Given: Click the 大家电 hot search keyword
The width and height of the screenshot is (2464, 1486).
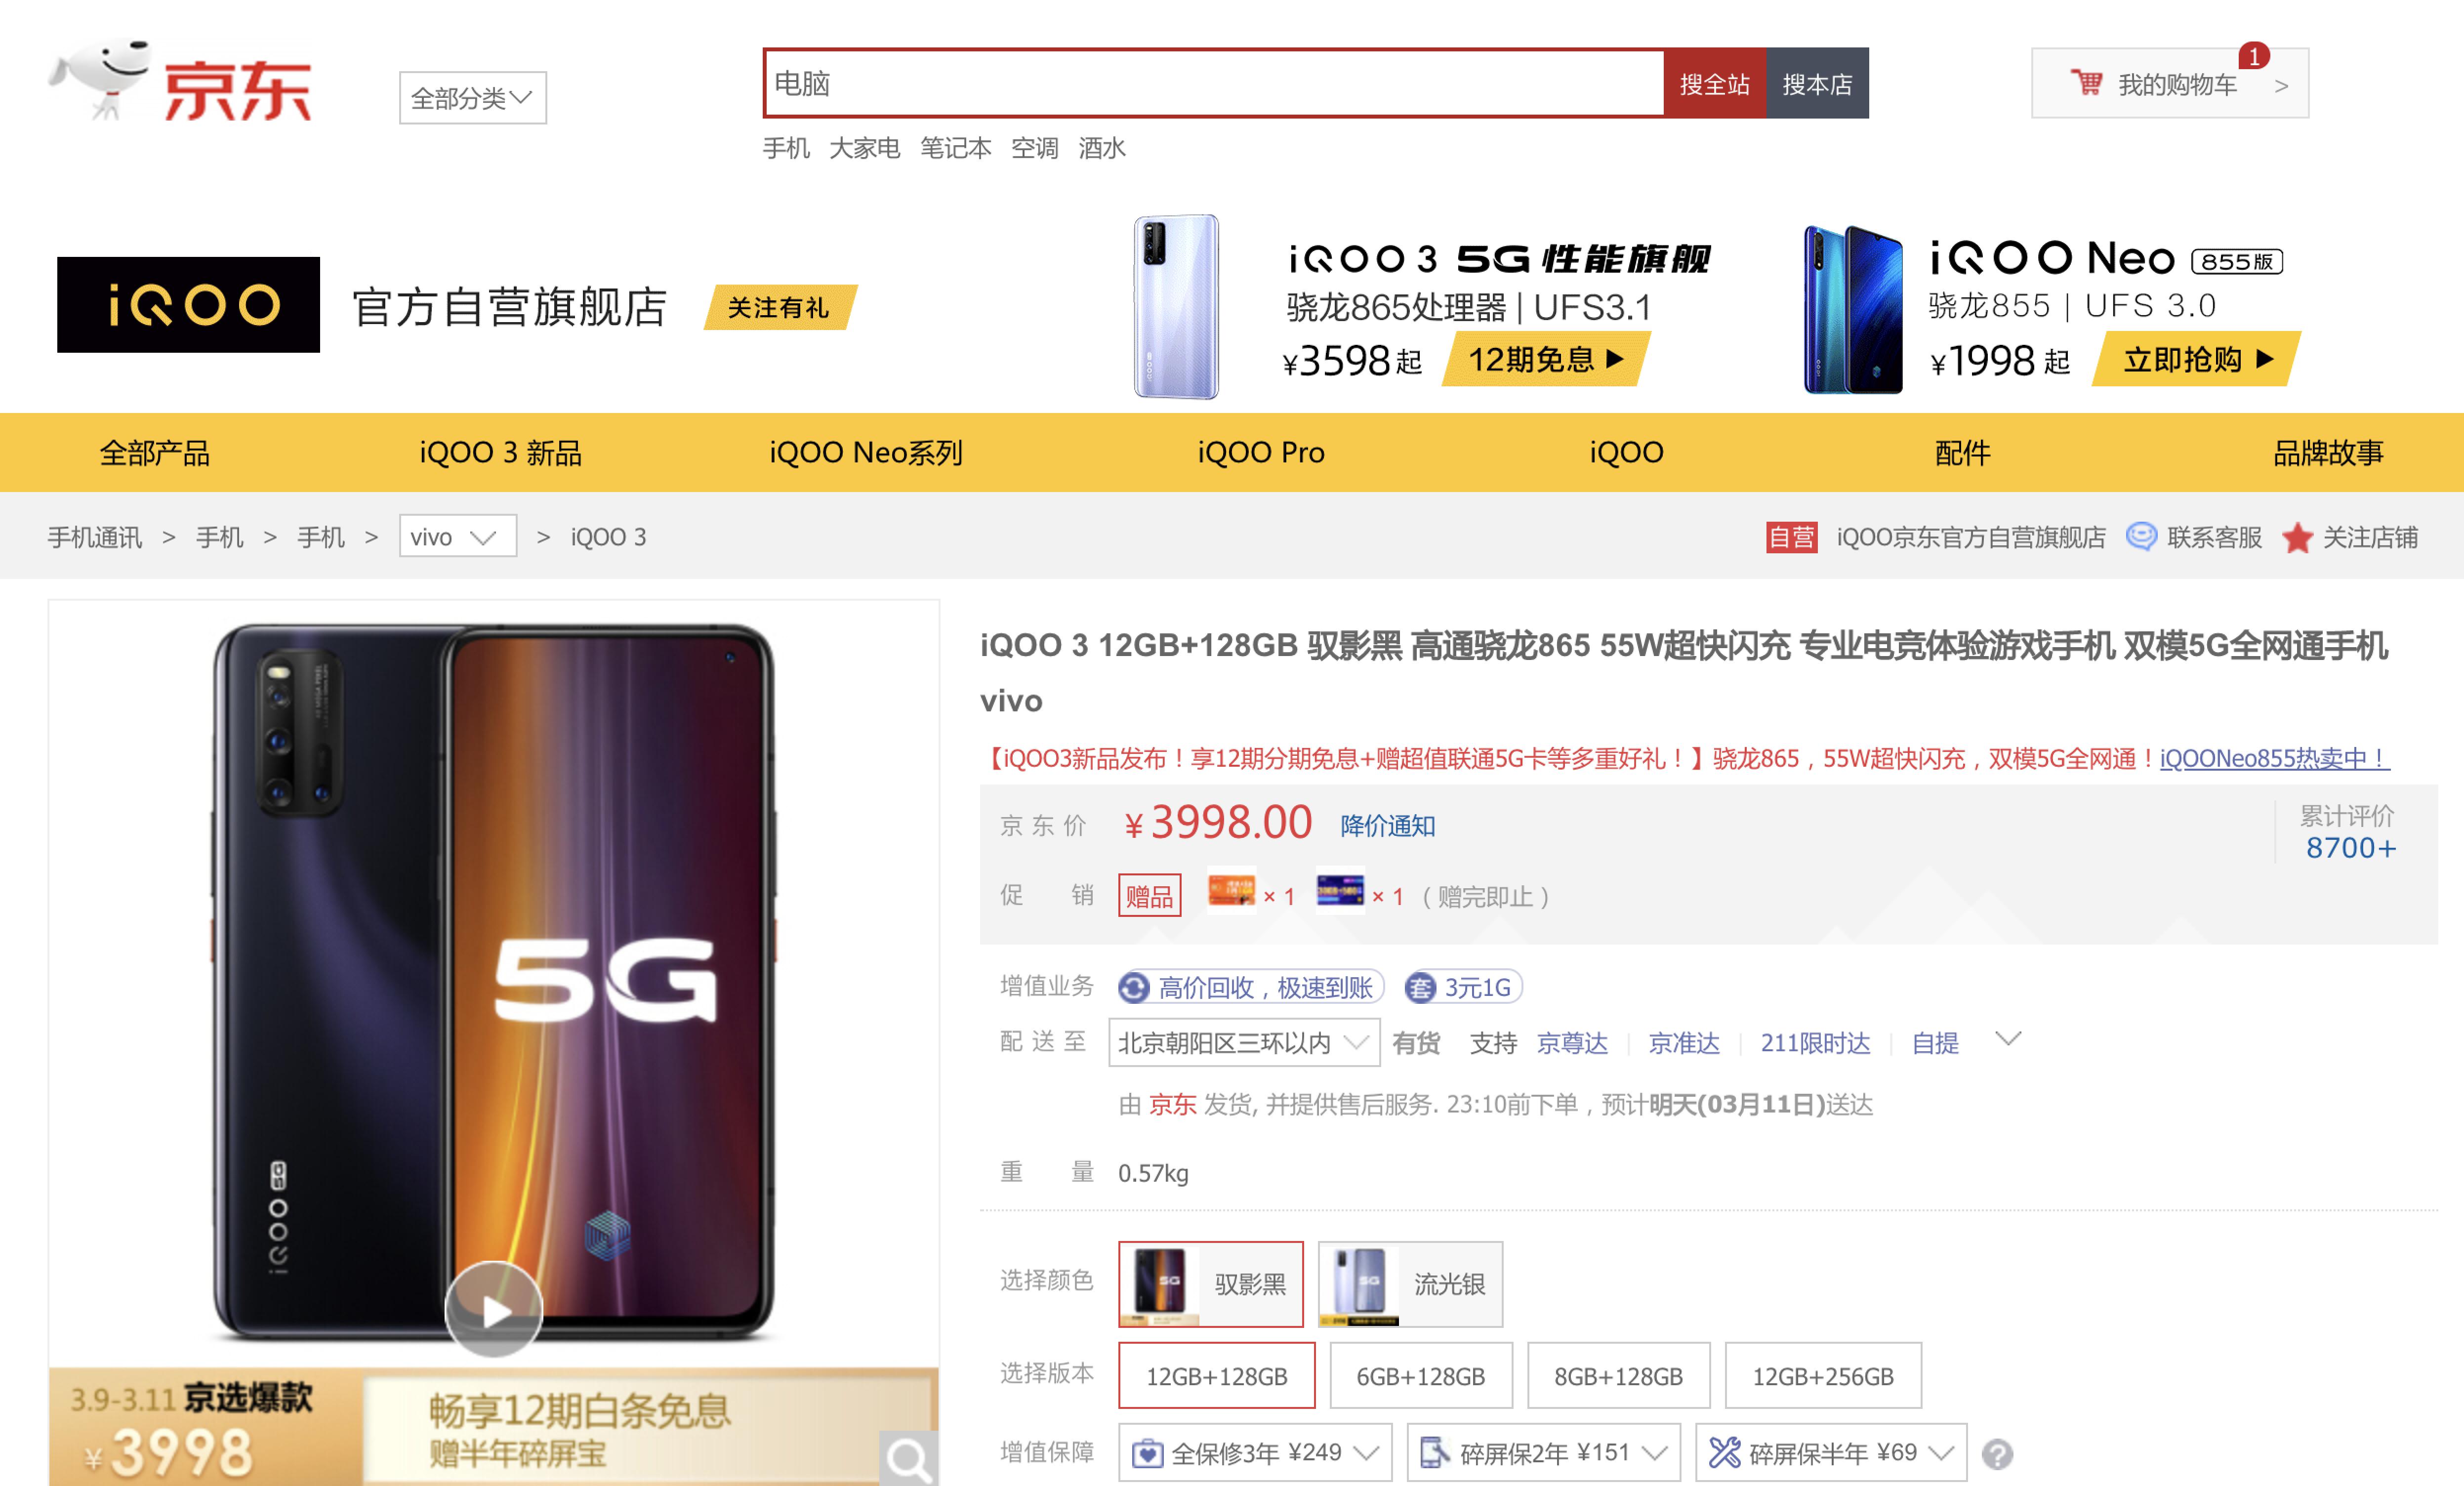Looking at the screenshot, I should tap(865, 148).
